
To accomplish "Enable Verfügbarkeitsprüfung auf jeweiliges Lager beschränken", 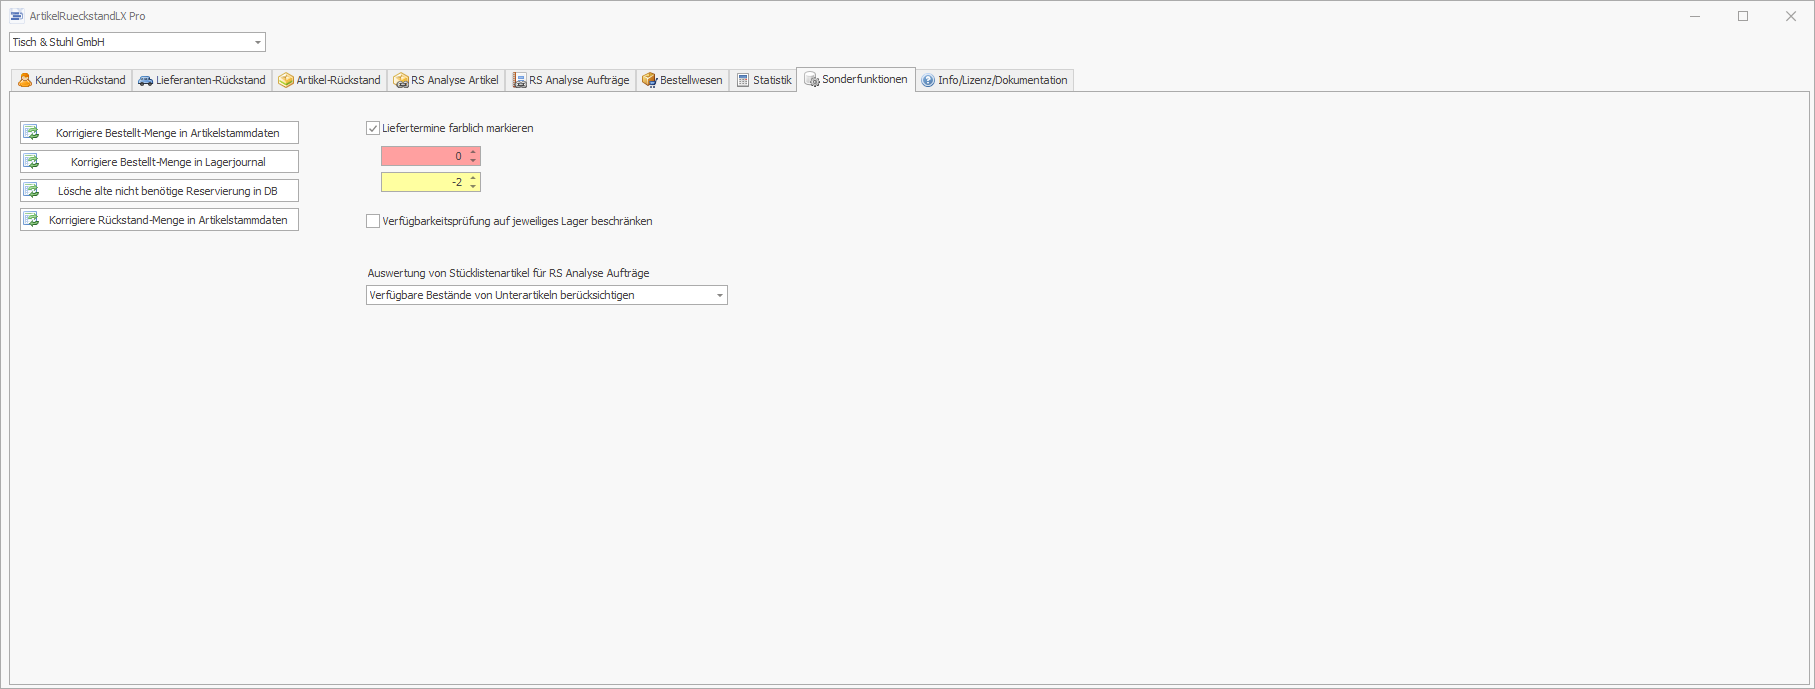I will pos(373,221).
